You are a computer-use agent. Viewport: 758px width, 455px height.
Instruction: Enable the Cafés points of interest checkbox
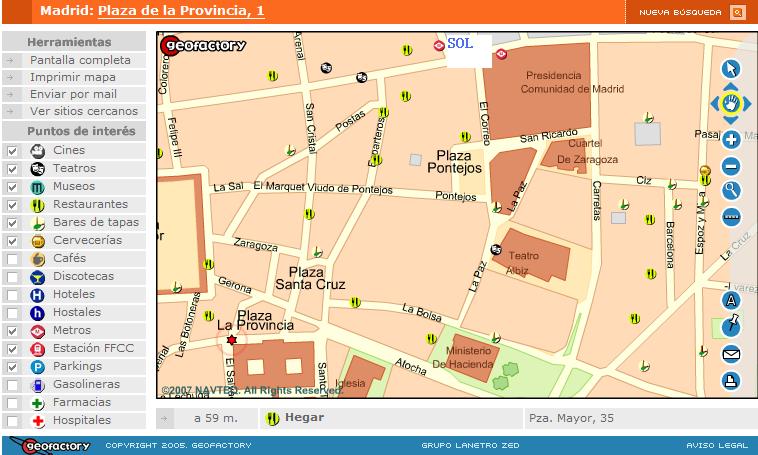click(12, 259)
